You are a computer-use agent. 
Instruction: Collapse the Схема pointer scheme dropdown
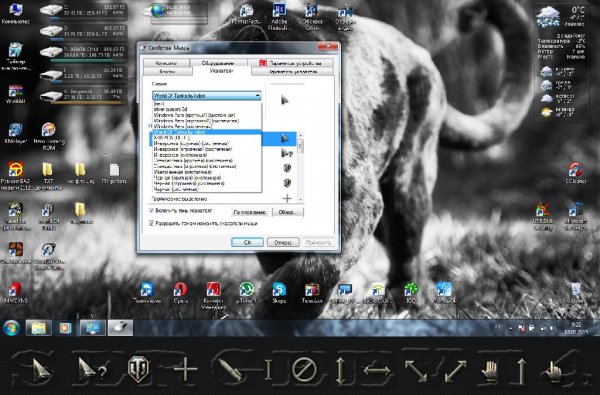[258, 96]
